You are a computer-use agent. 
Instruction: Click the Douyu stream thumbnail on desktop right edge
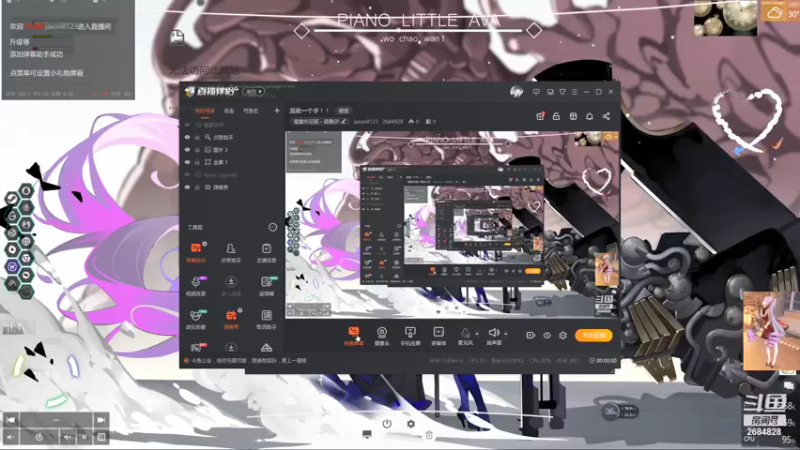(x=770, y=331)
